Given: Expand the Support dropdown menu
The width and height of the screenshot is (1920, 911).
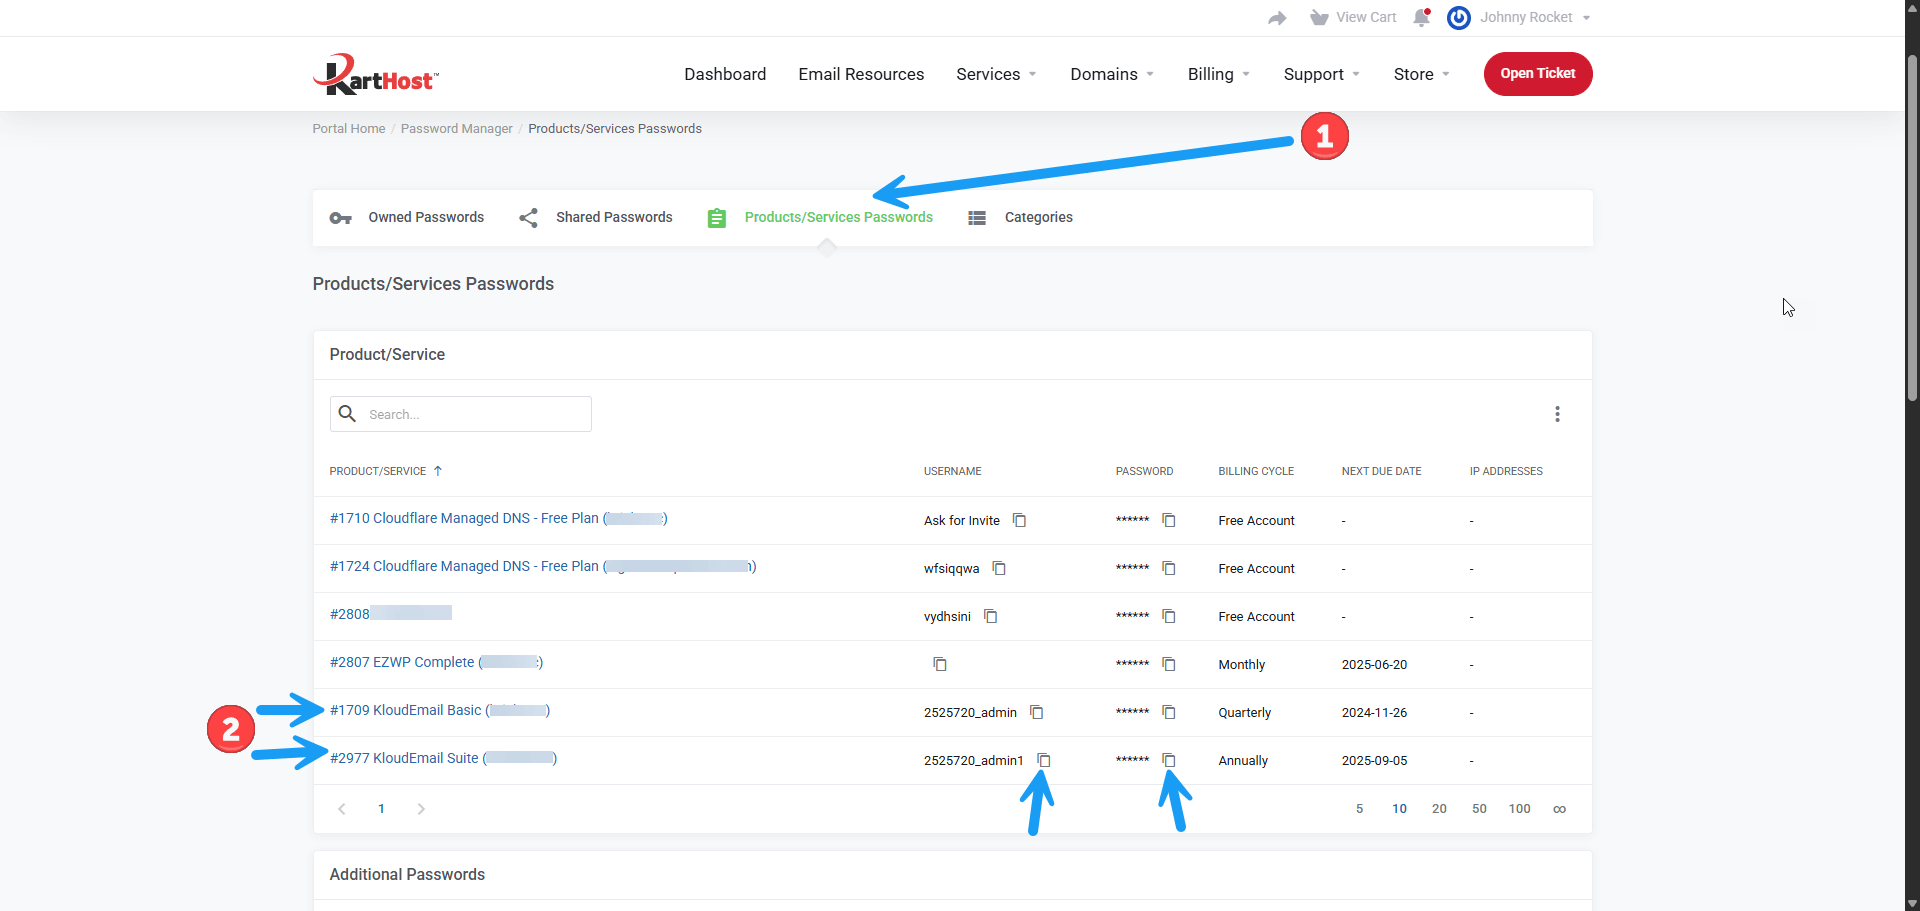Looking at the screenshot, I should 1322,74.
